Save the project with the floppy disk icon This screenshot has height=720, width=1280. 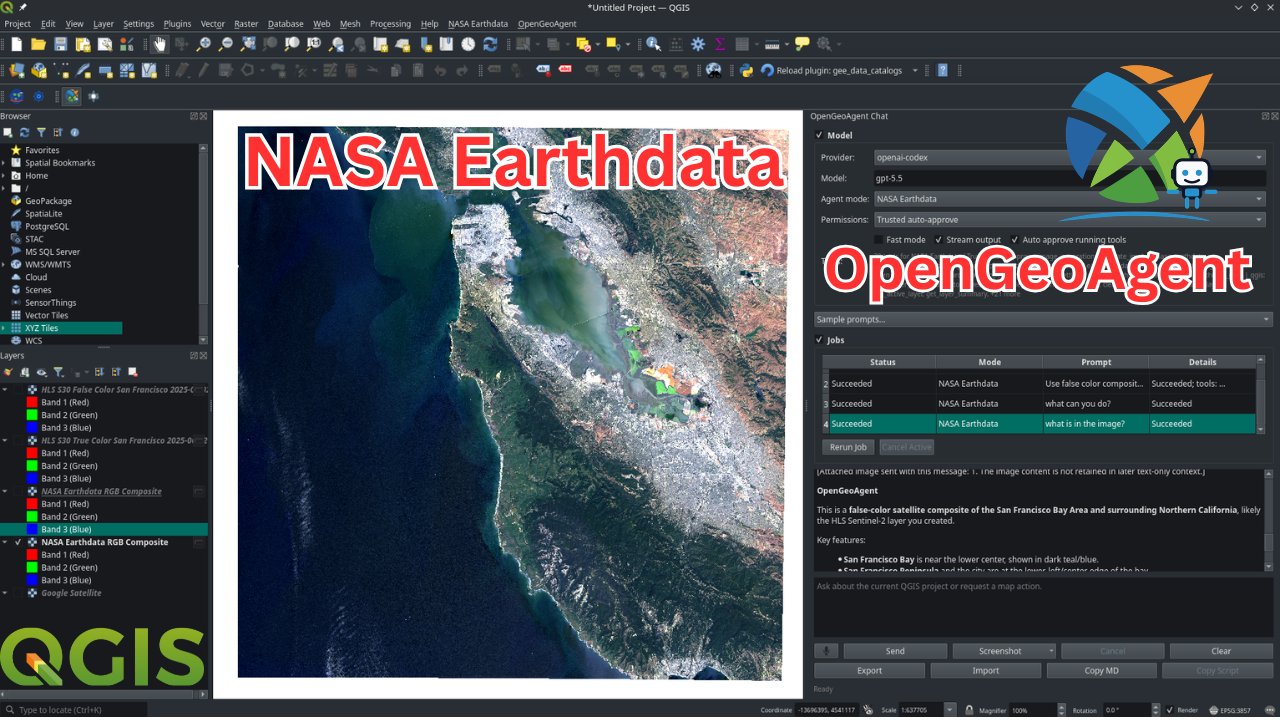(x=60, y=44)
